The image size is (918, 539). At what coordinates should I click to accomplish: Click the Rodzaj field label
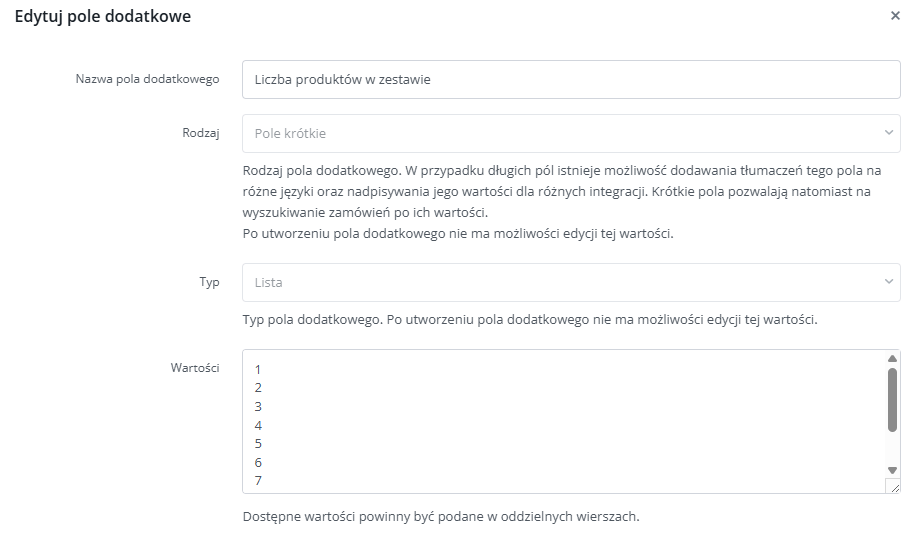pos(201,133)
